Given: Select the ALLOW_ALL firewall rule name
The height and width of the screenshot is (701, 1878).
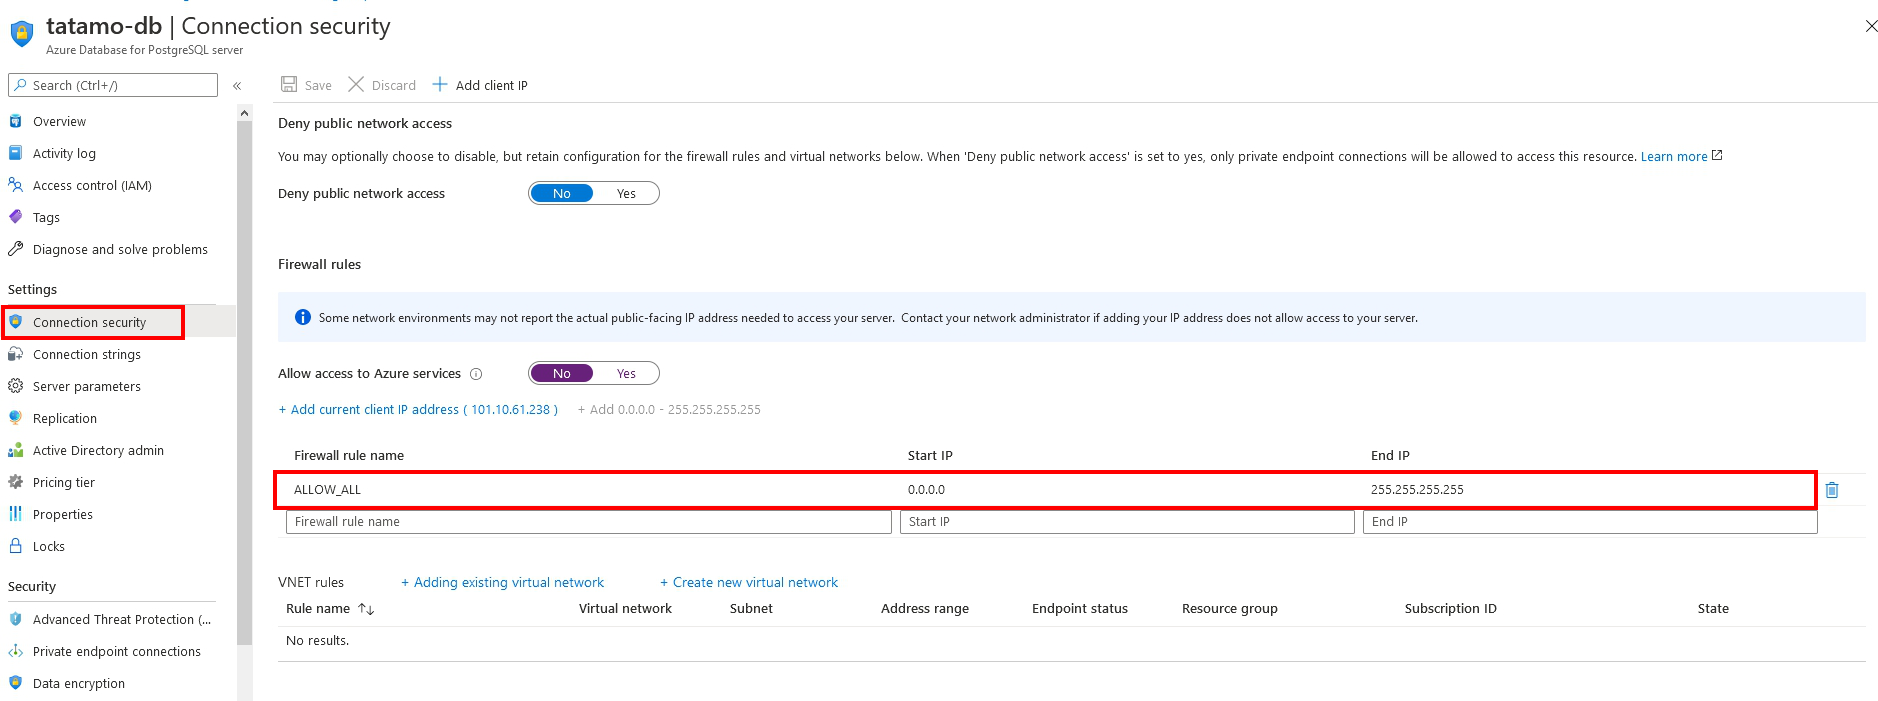Looking at the screenshot, I should [327, 489].
